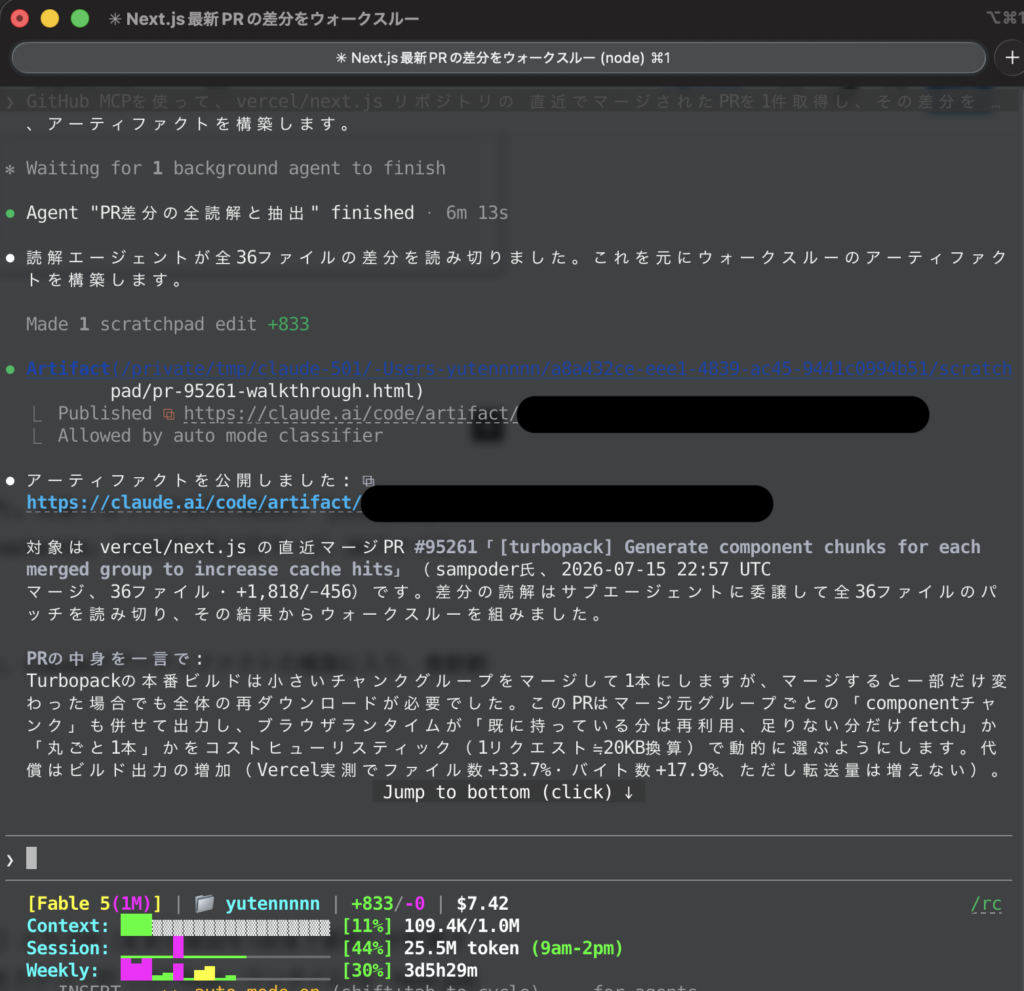Click the 25.5M token session value
This screenshot has width=1024, height=991.
pos(461,949)
